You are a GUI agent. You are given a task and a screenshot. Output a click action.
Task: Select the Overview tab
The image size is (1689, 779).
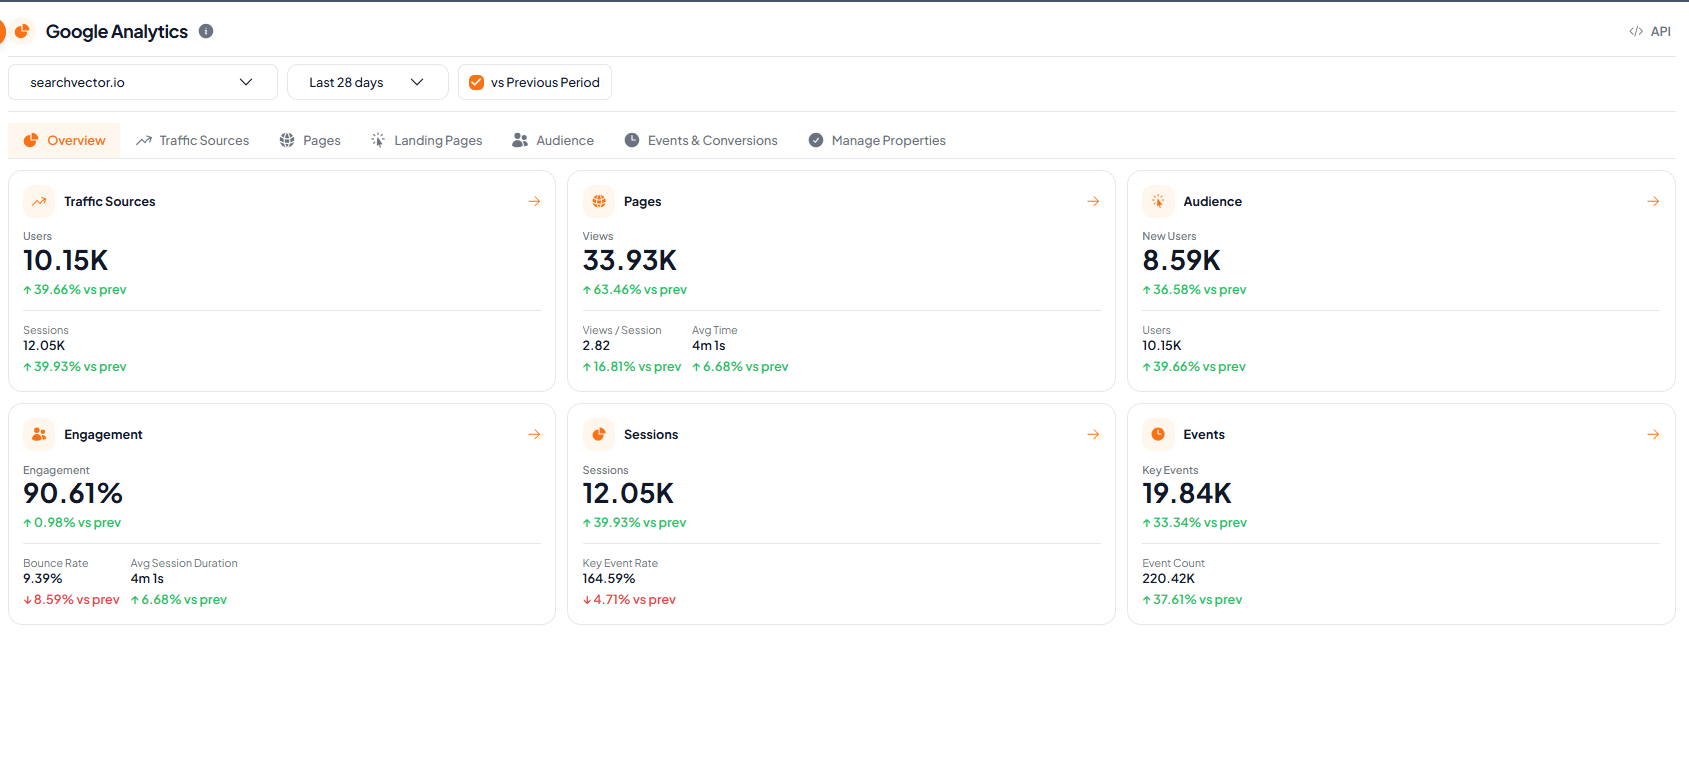[64, 140]
